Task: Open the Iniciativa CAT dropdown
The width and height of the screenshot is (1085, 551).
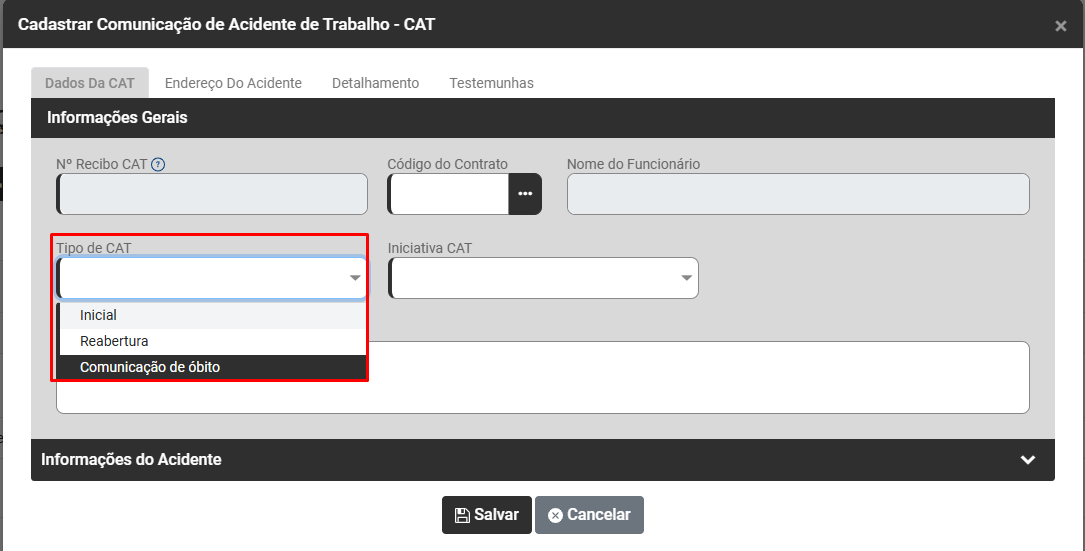Action: (543, 278)
